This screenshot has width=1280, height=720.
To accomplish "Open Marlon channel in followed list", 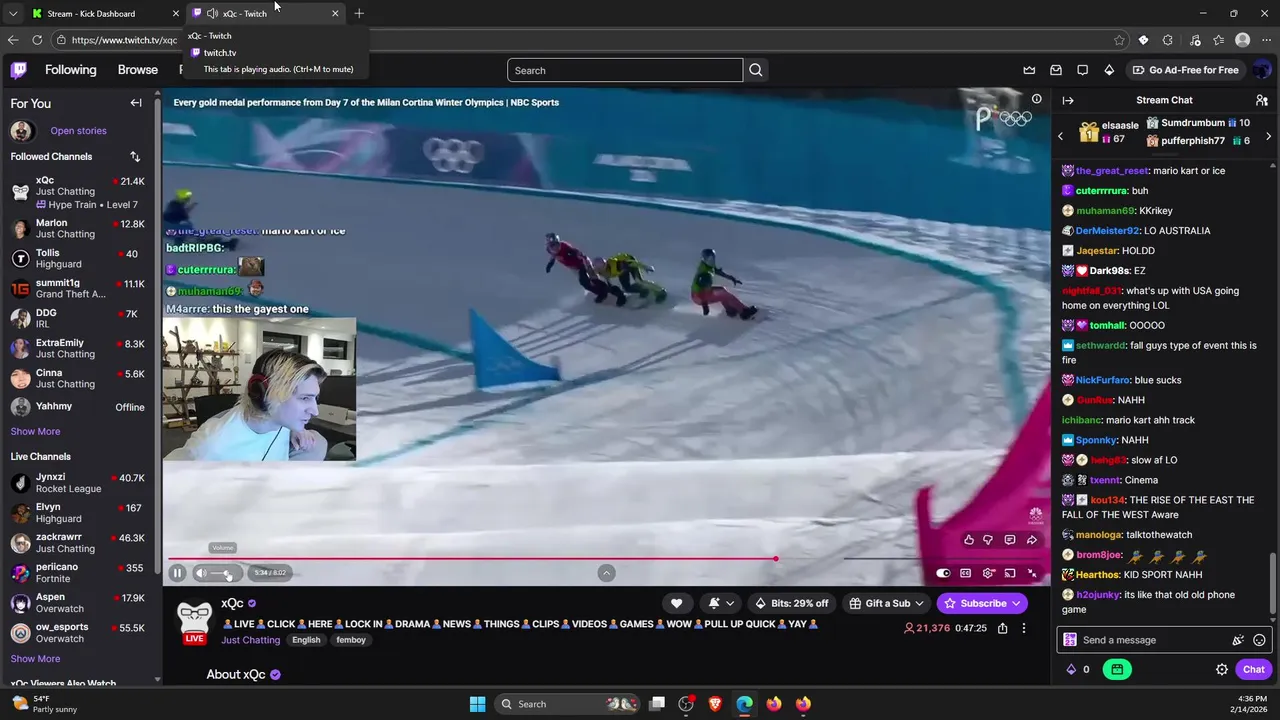I will click(x=77, y=228).
